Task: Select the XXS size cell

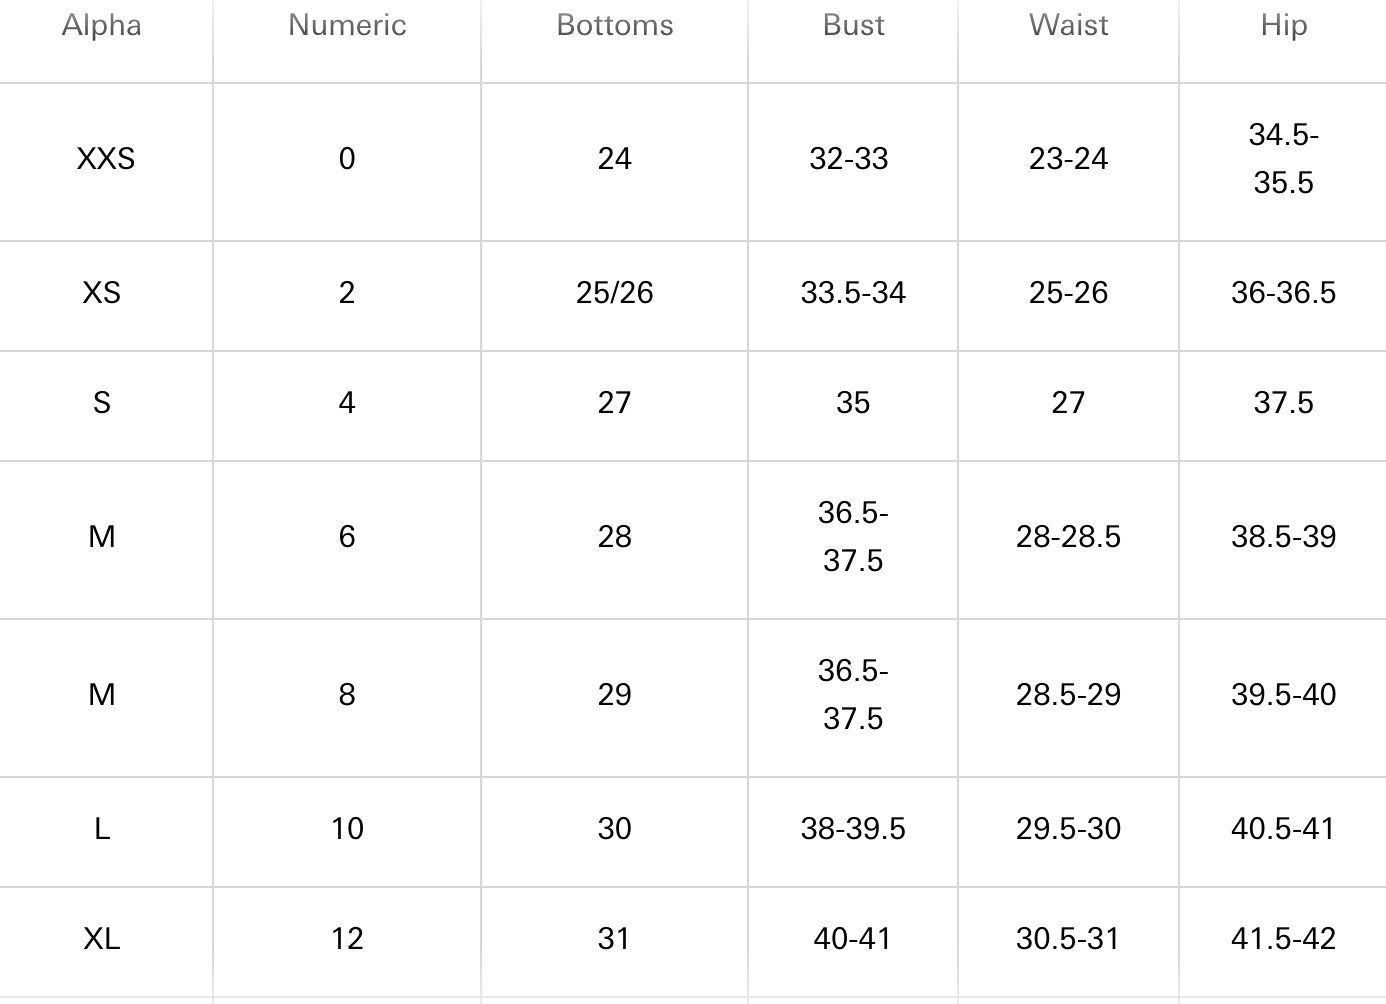Action: (x=105, y=159)
